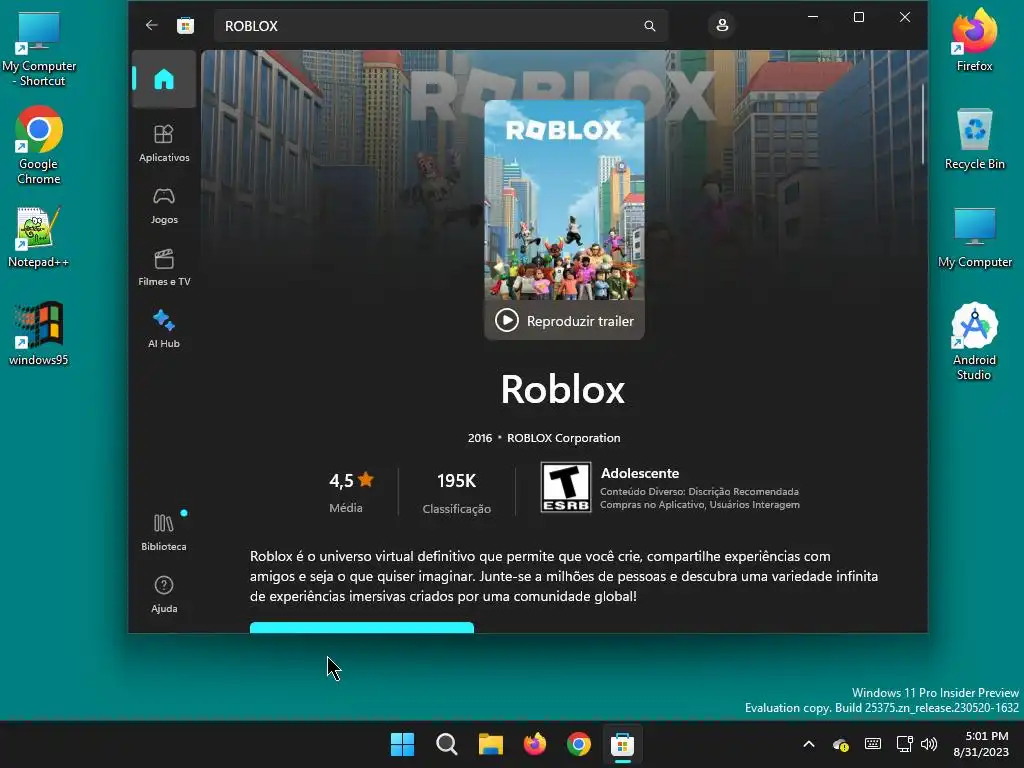
Task: Open Chrome from the taskbar
Action: point(579,744)
